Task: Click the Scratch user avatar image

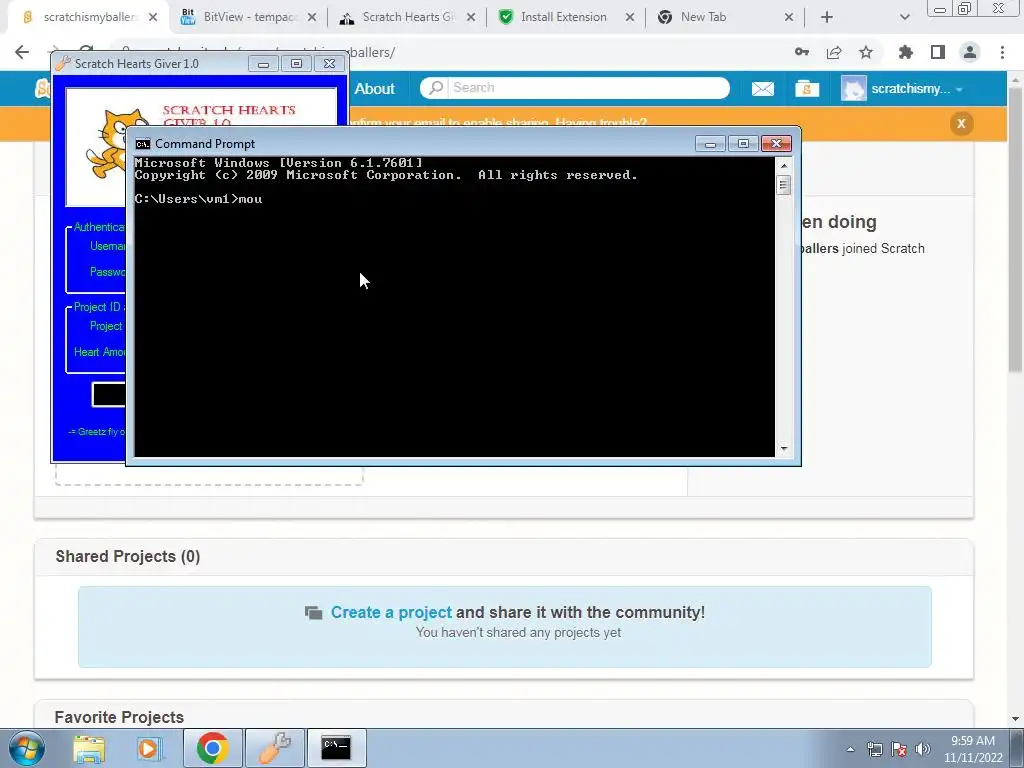Action: (x=854, y=89)
